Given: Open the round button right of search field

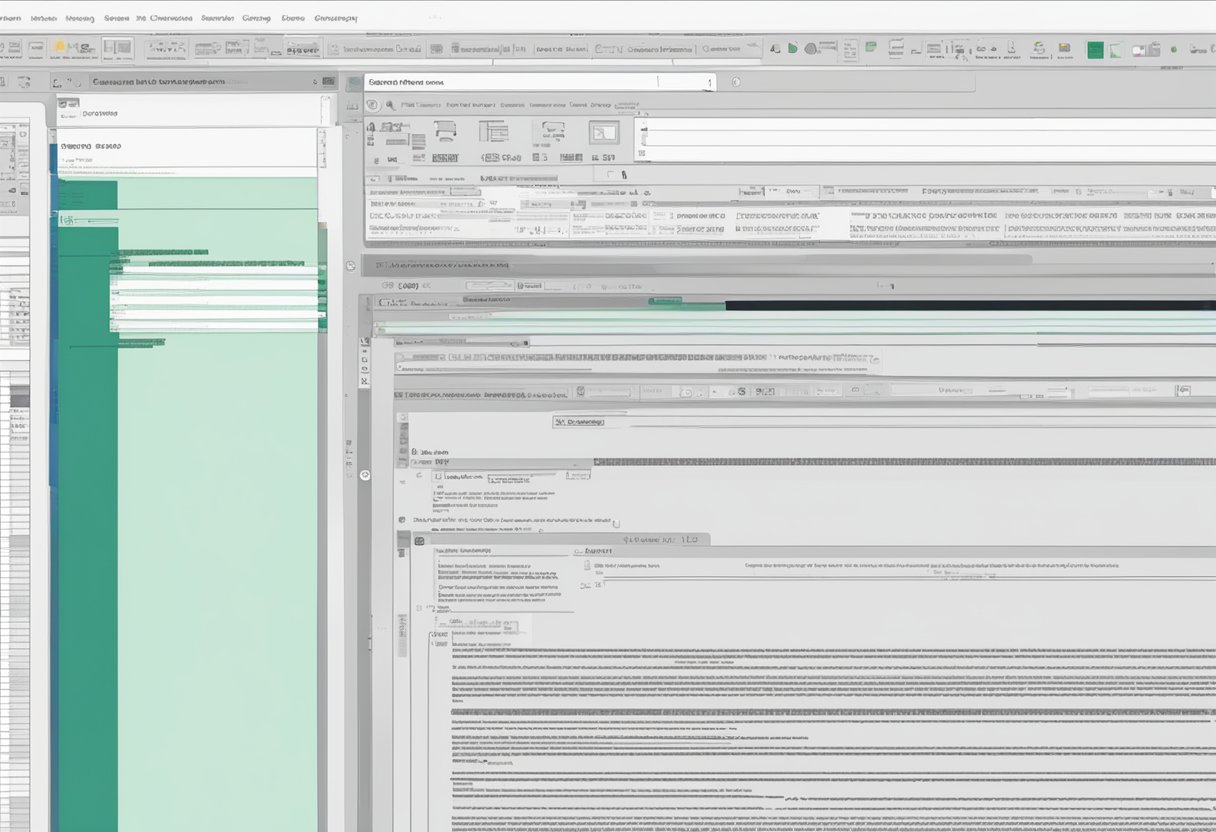Looking at the screenshot, I should click(736, 82).
